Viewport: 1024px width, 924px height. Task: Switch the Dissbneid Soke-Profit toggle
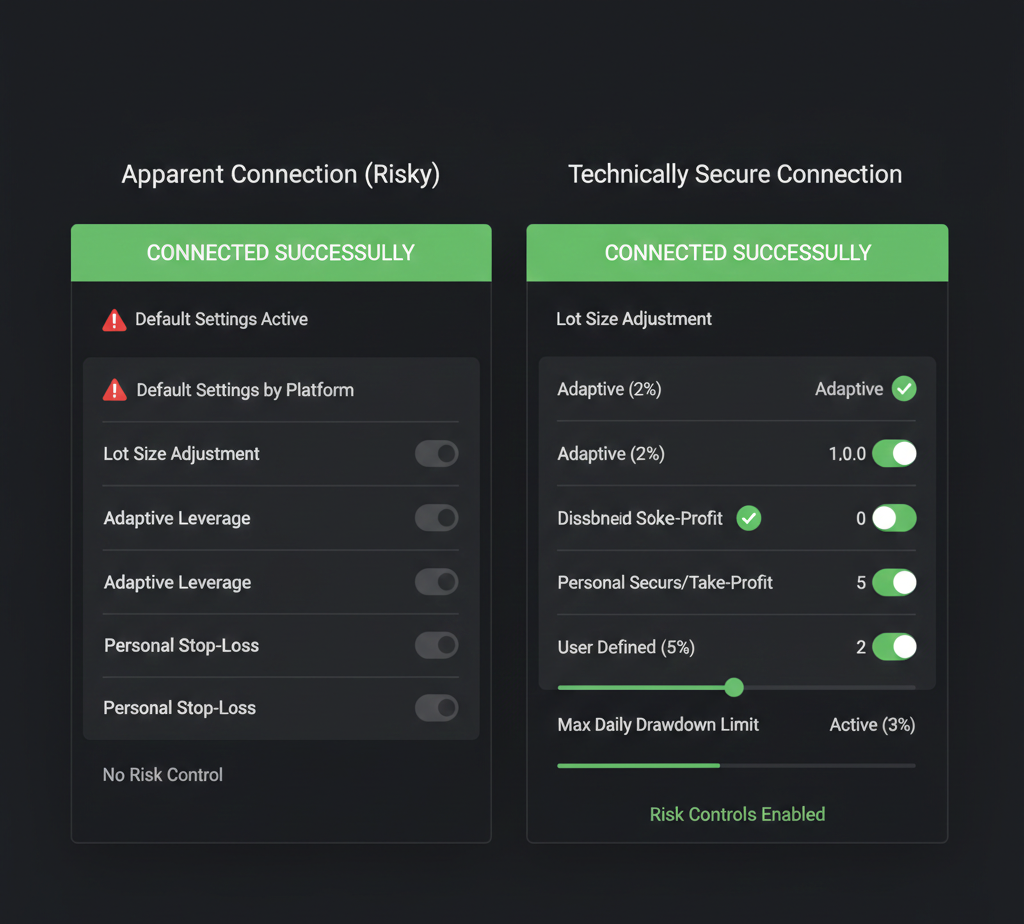point(894,518)
